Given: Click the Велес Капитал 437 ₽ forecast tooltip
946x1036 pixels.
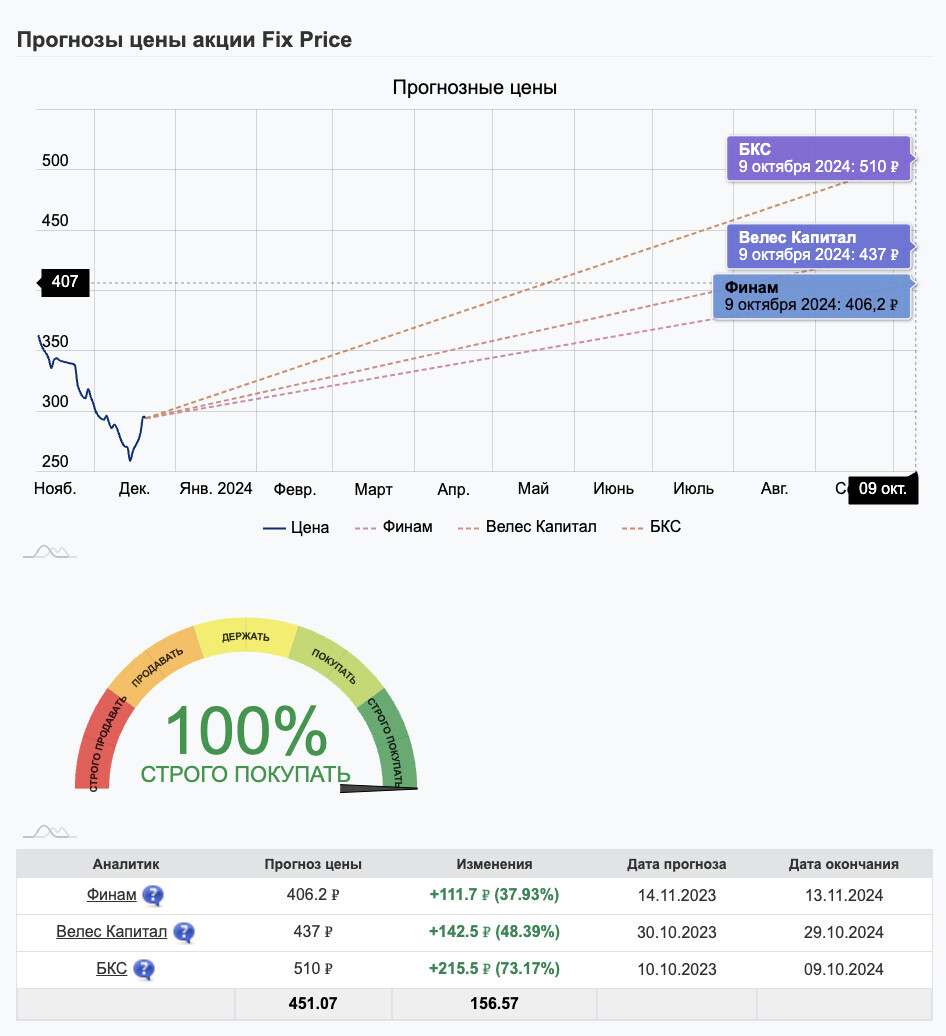Looking at the screenshot, I should point(819,246).
